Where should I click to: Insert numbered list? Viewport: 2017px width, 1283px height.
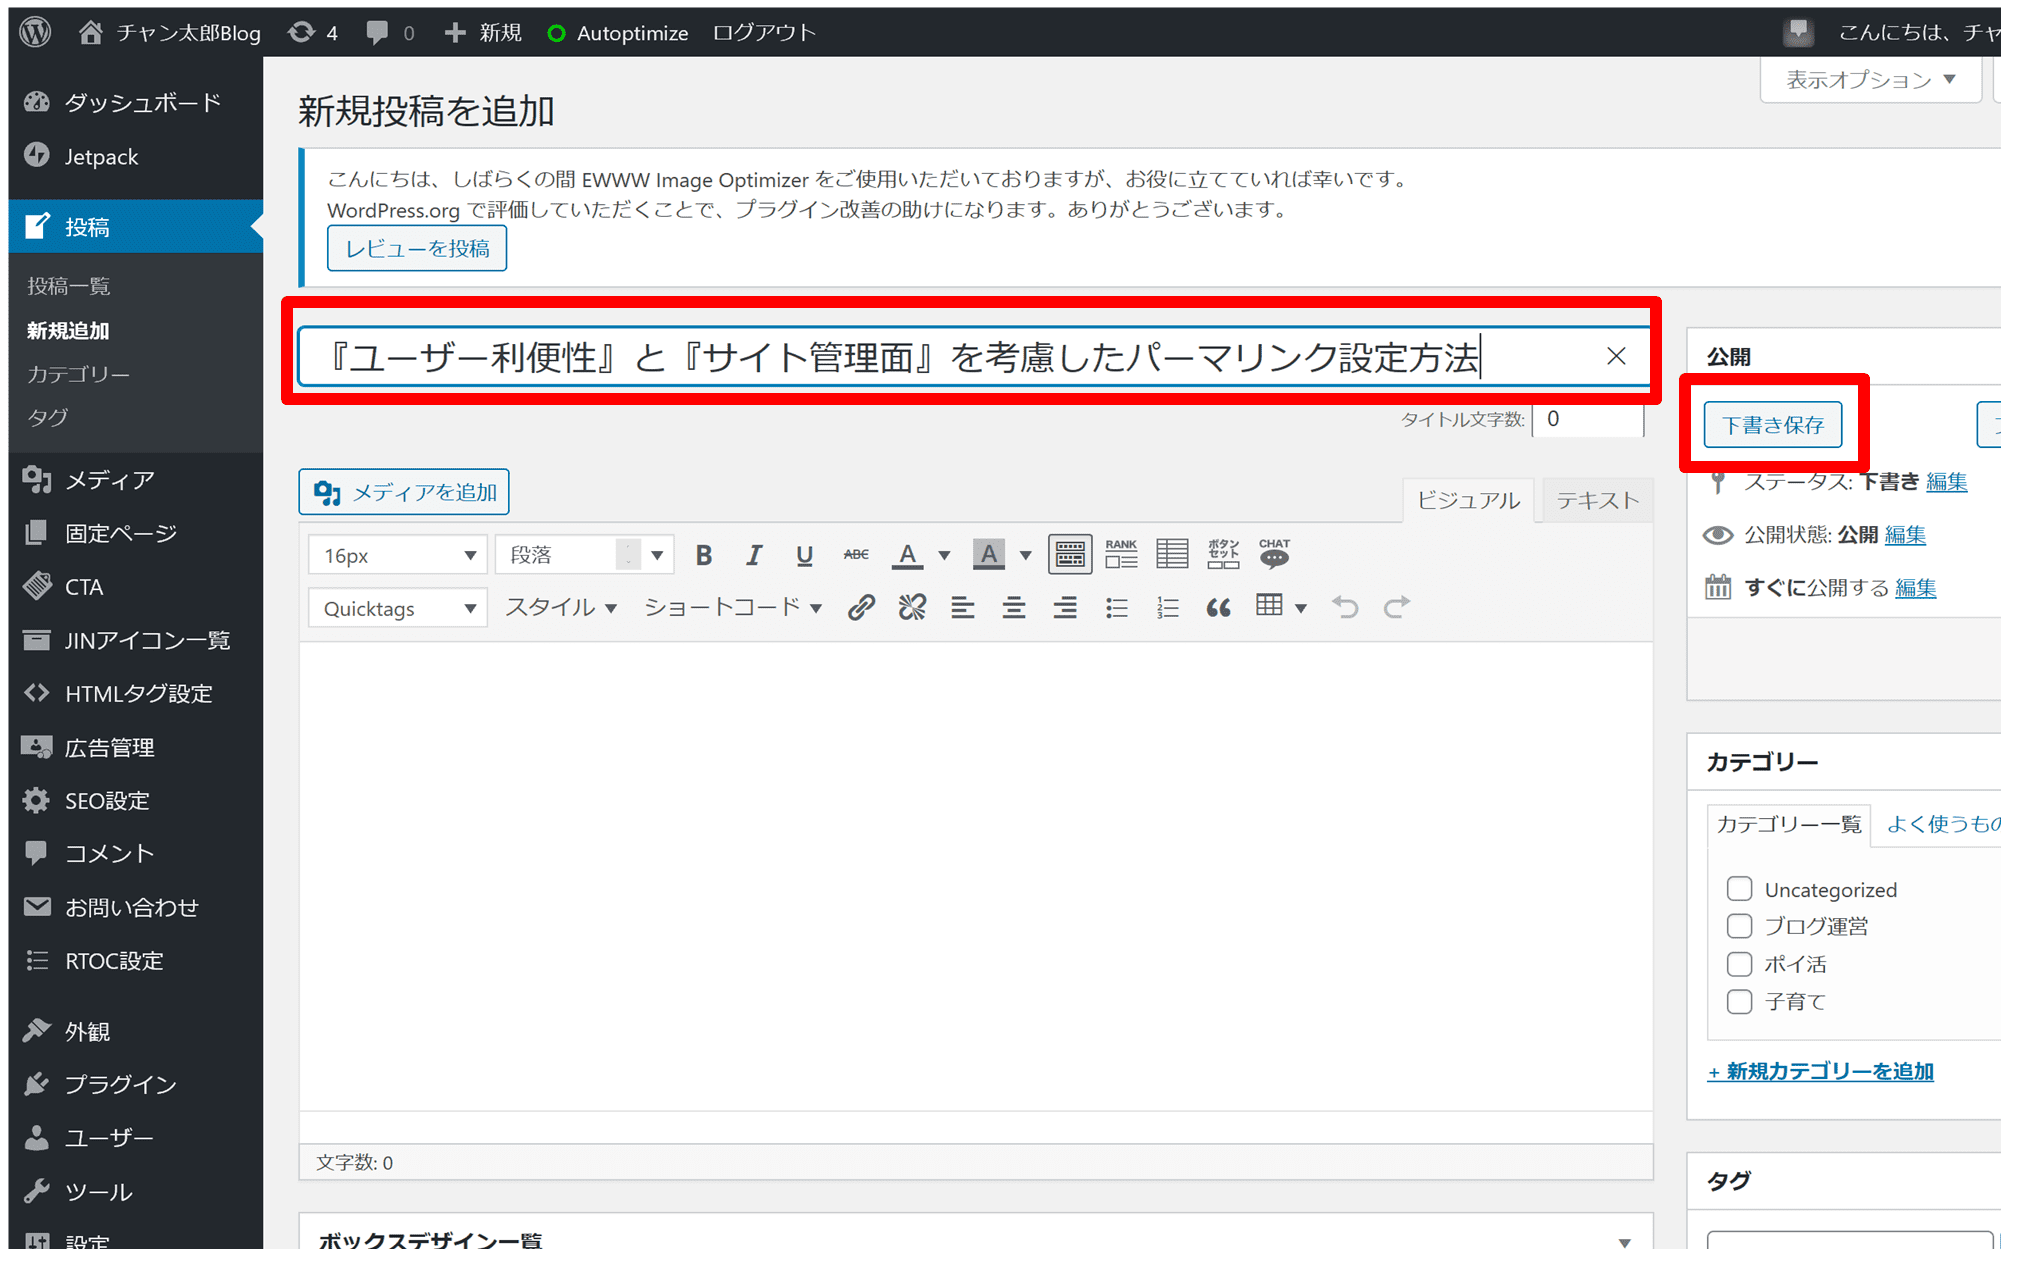(1168, 607)
